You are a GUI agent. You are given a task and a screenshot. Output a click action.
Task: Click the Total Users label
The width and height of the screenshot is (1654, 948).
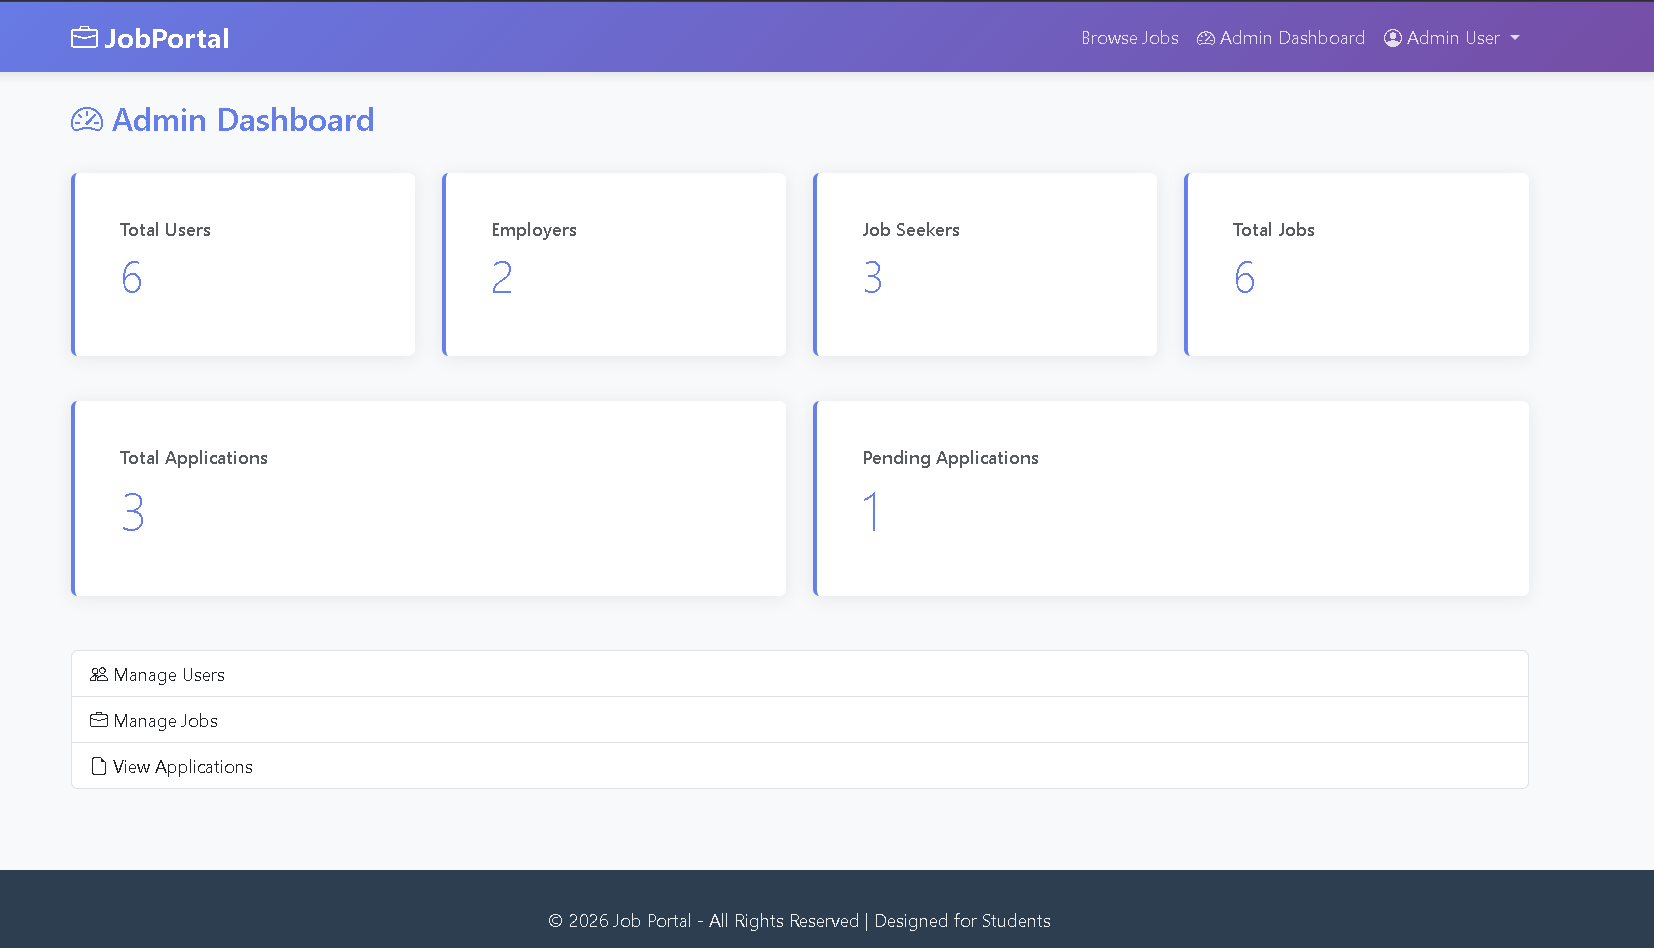[165, 230]
